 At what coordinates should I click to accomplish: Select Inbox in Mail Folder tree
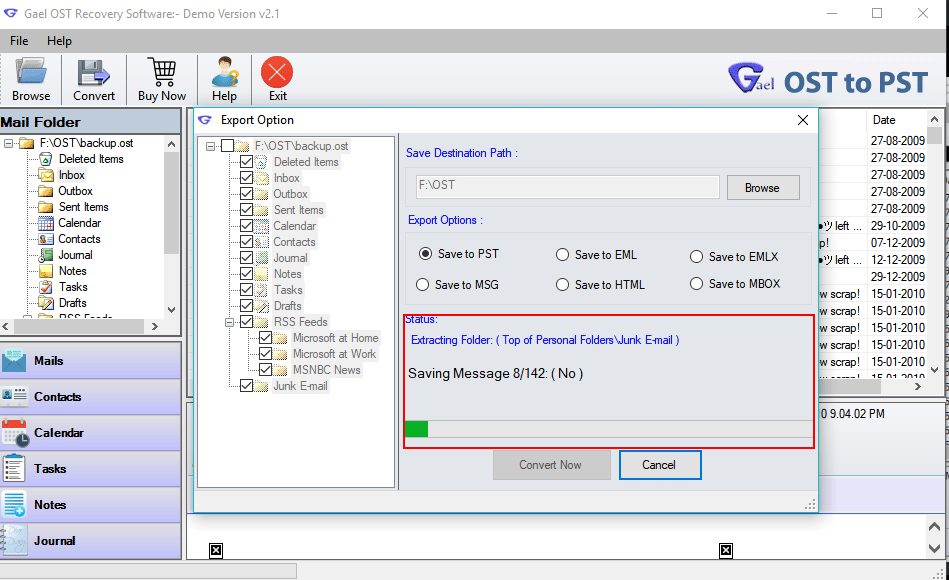pyautogui.click(x=71, y=175)
